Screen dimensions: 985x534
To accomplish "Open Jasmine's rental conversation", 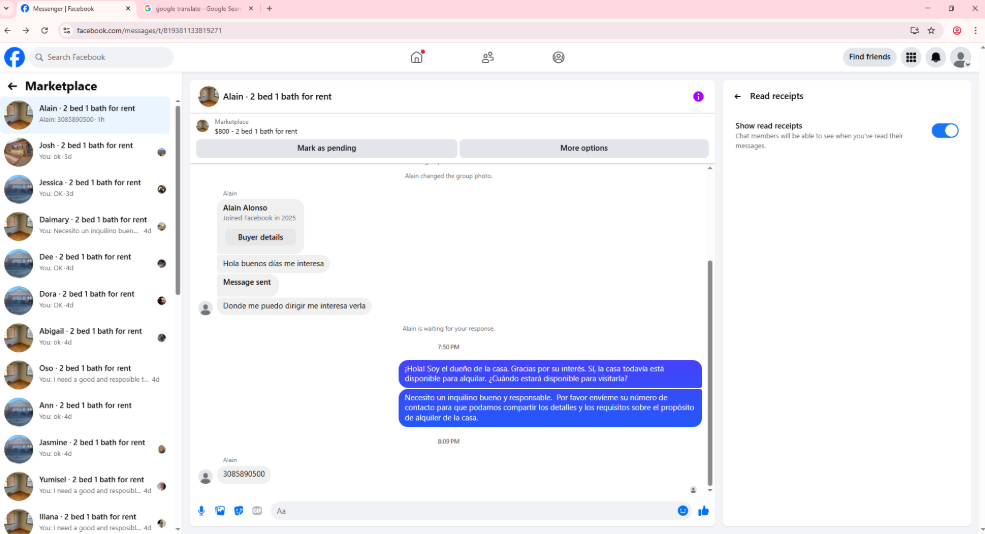I will (85, 448).
